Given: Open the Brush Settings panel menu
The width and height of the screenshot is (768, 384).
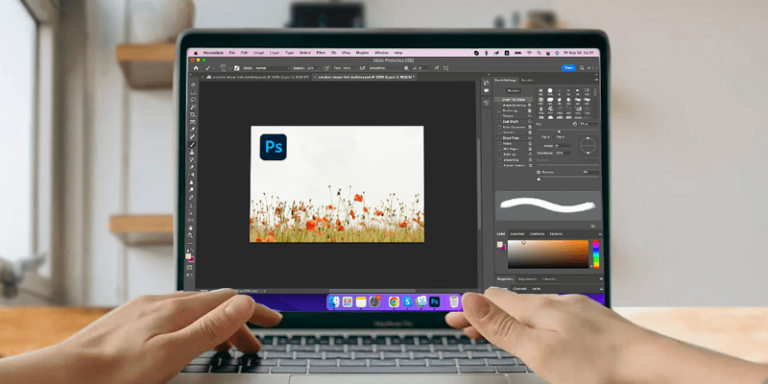Looking at the screenshot, I should coord(596,80).
